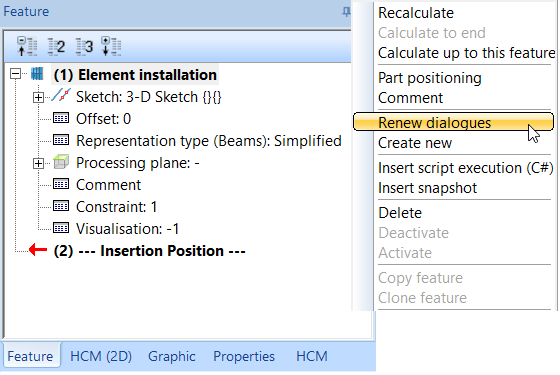Expand the Sketch: 3-D Sketch node
560x375 pixels.
click(38, 97)
